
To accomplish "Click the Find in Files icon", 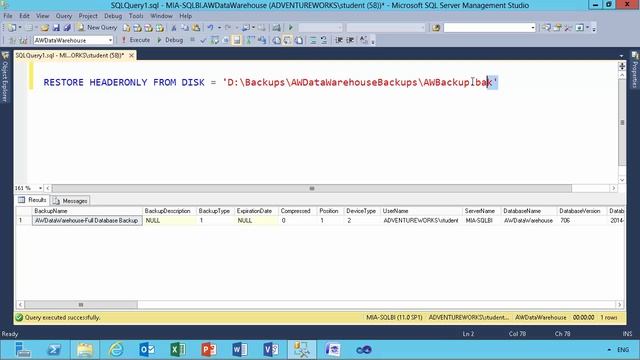I will (x=436, y=27).
